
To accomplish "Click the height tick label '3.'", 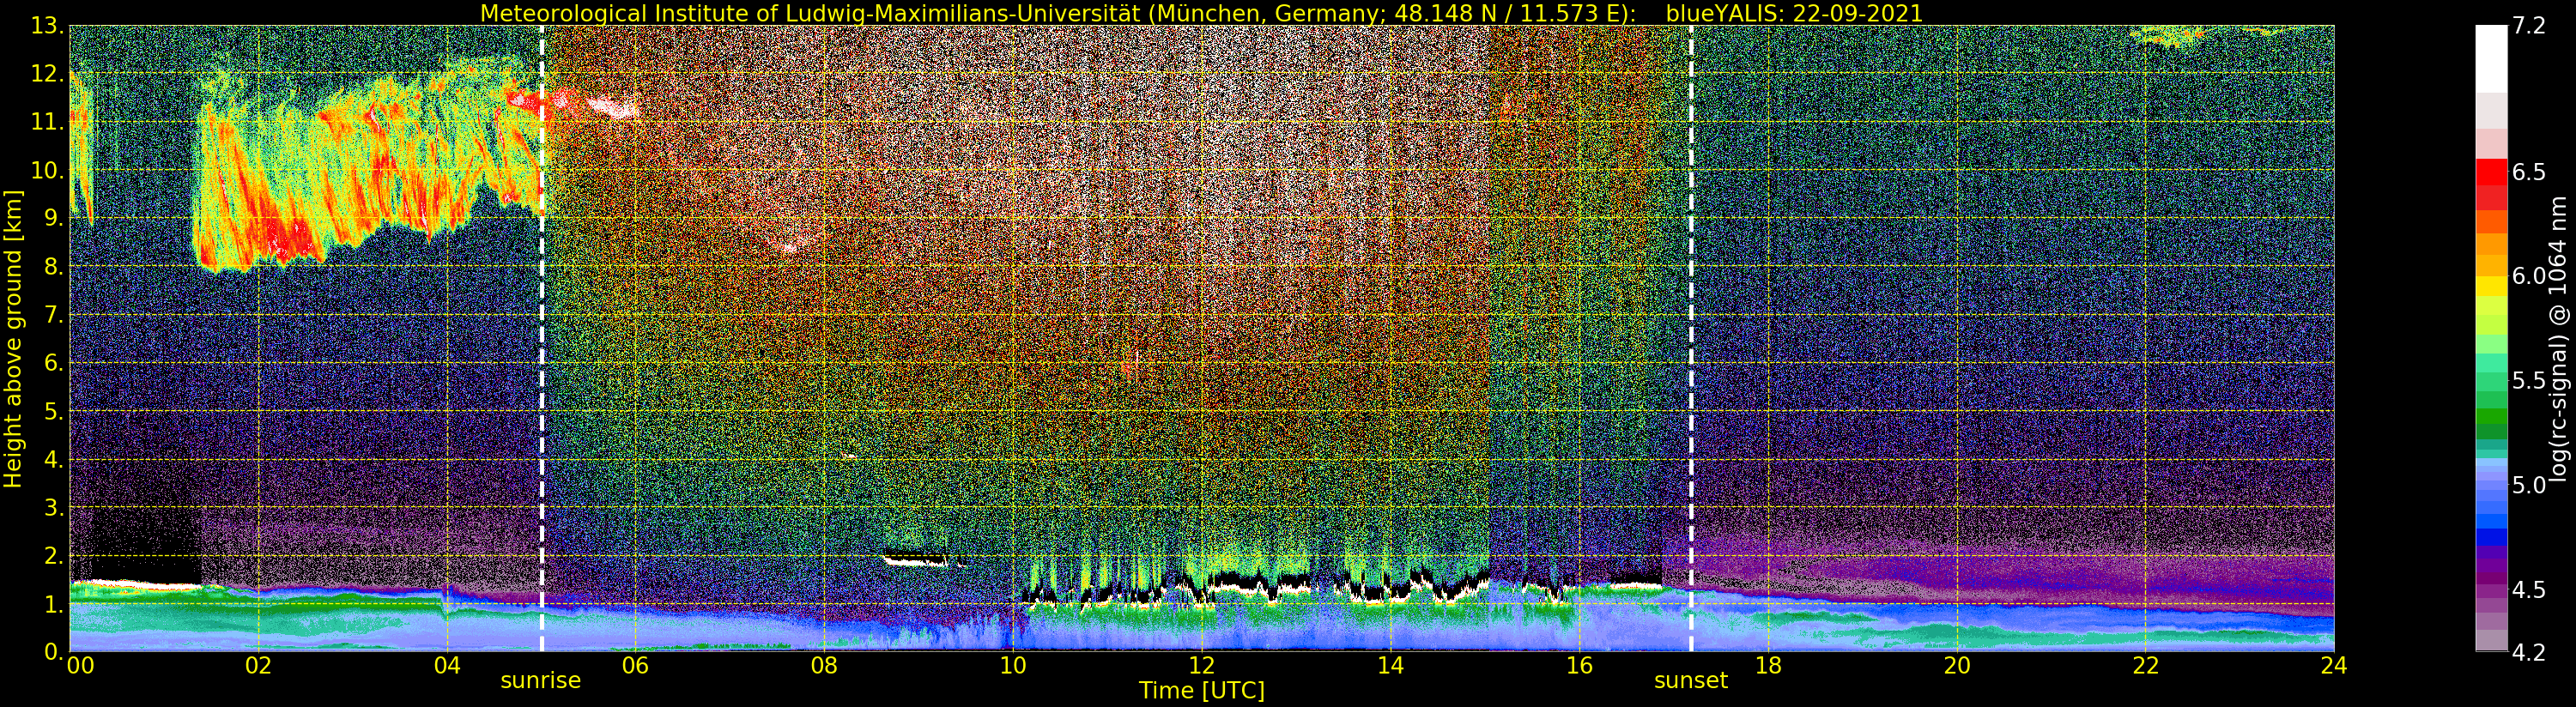I will [54, 508].
